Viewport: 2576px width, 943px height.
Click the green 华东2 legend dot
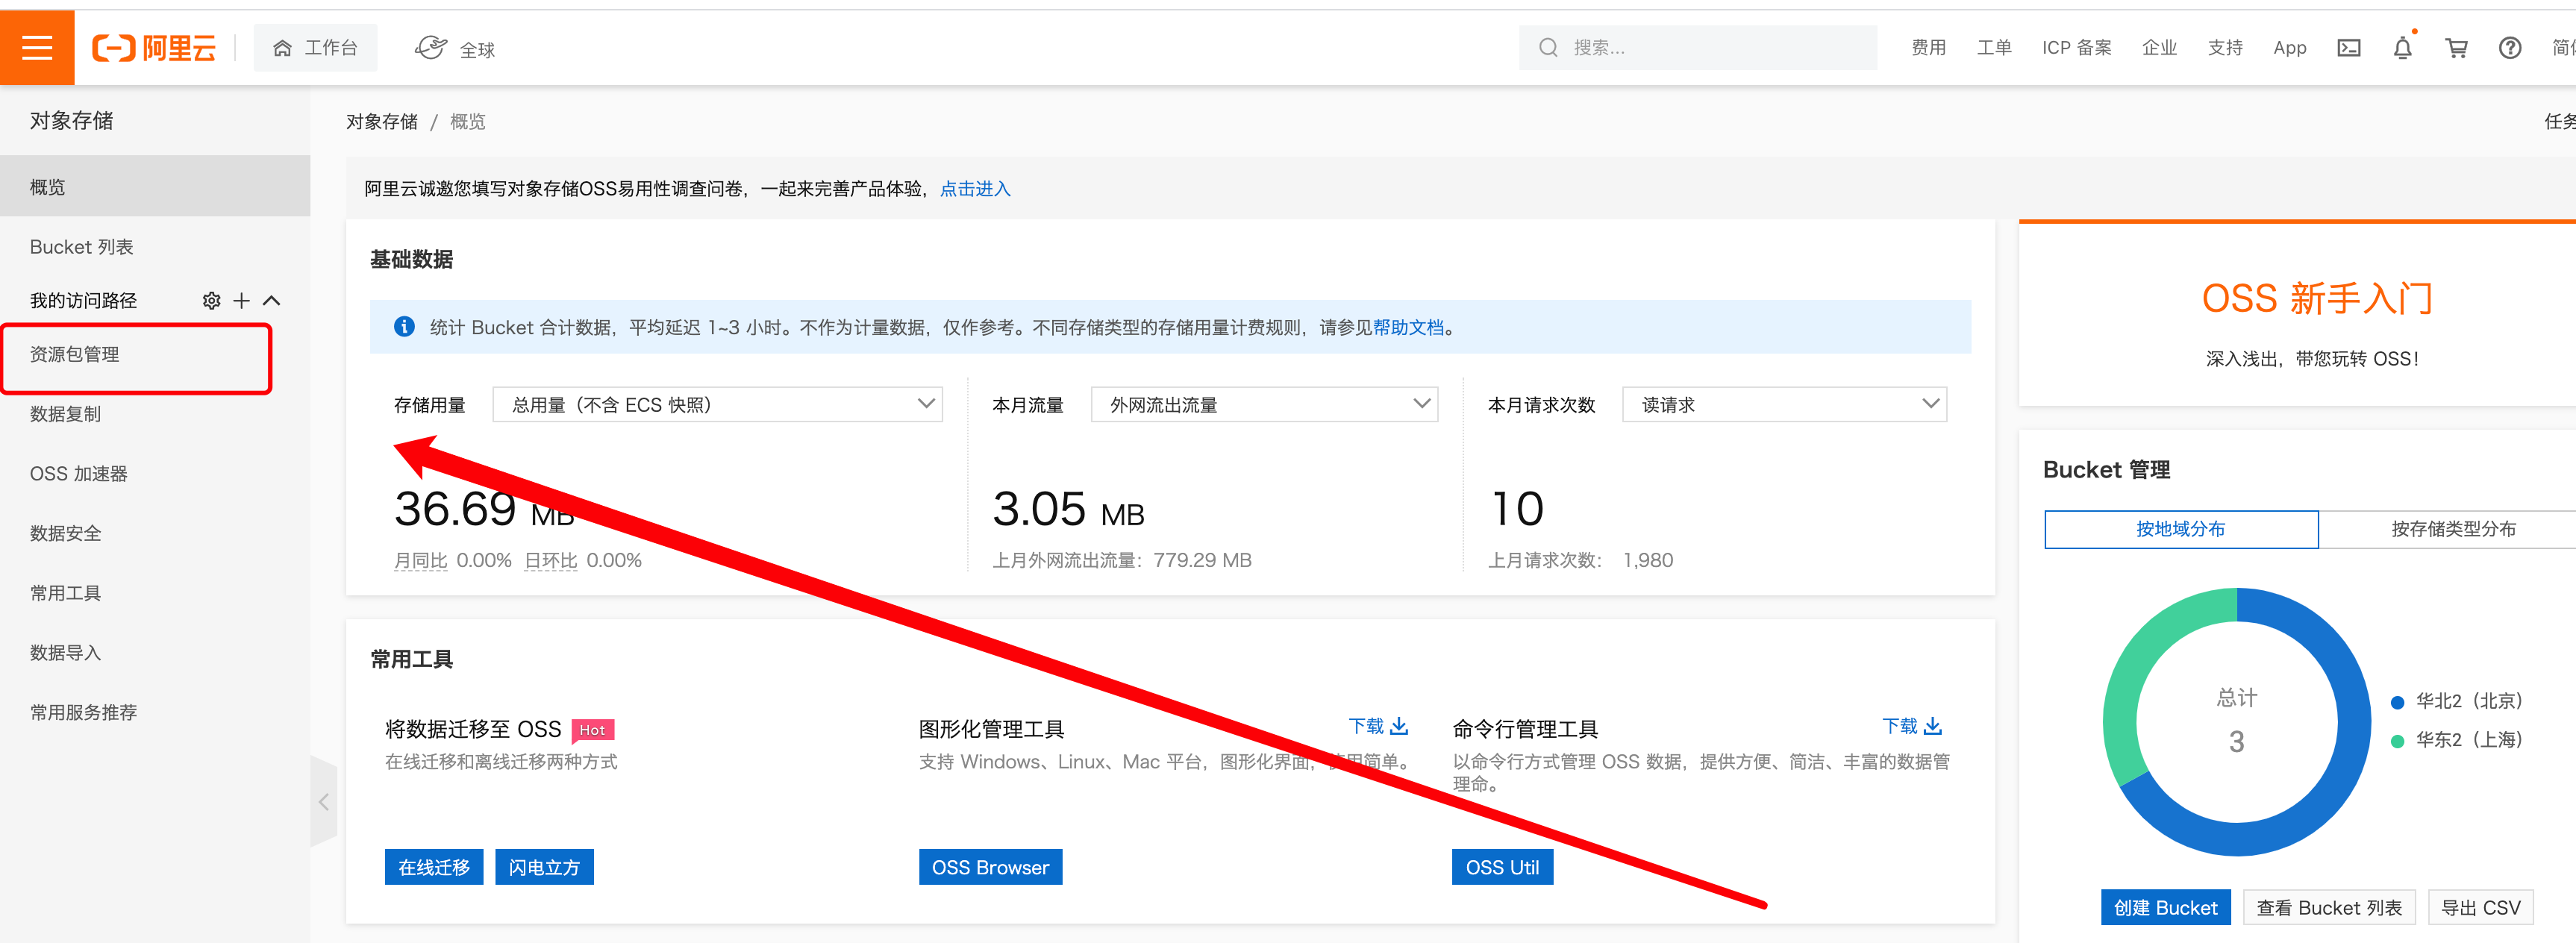(2397, 741)
